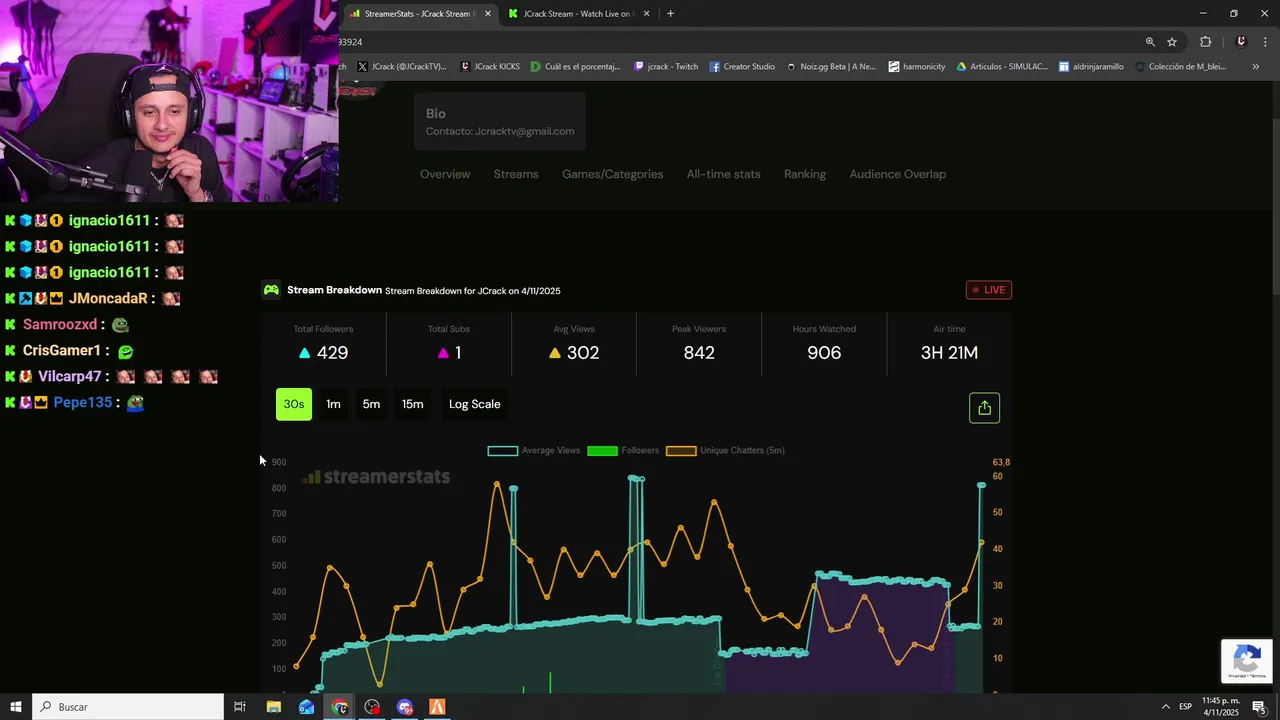
Task: Click the game controller Stream Breakdown icon
Action: click(271, 290)
